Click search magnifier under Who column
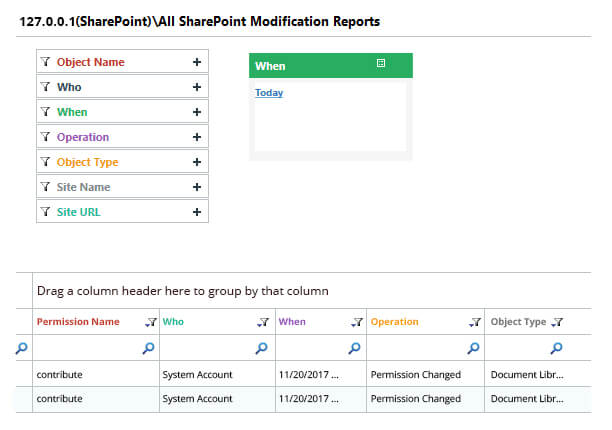Screen dimensions: 612x430 pyautogui.click(x=262, y=348)
